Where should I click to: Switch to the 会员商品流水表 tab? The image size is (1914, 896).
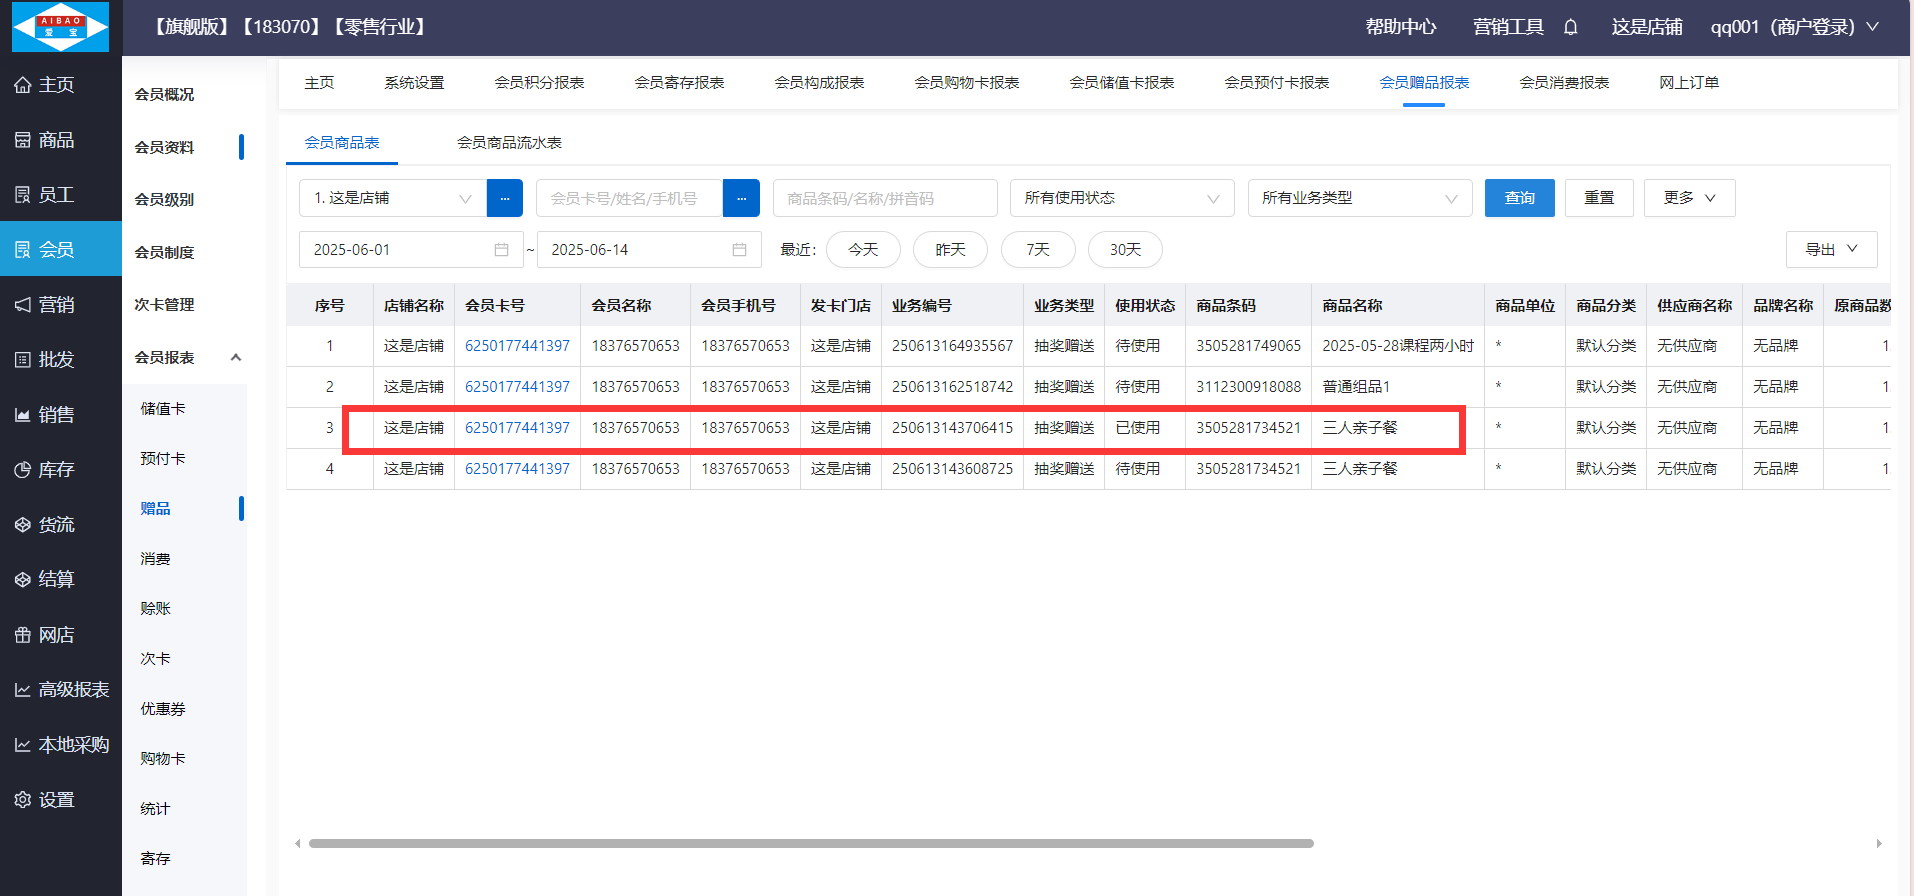(x=509, y=143)
